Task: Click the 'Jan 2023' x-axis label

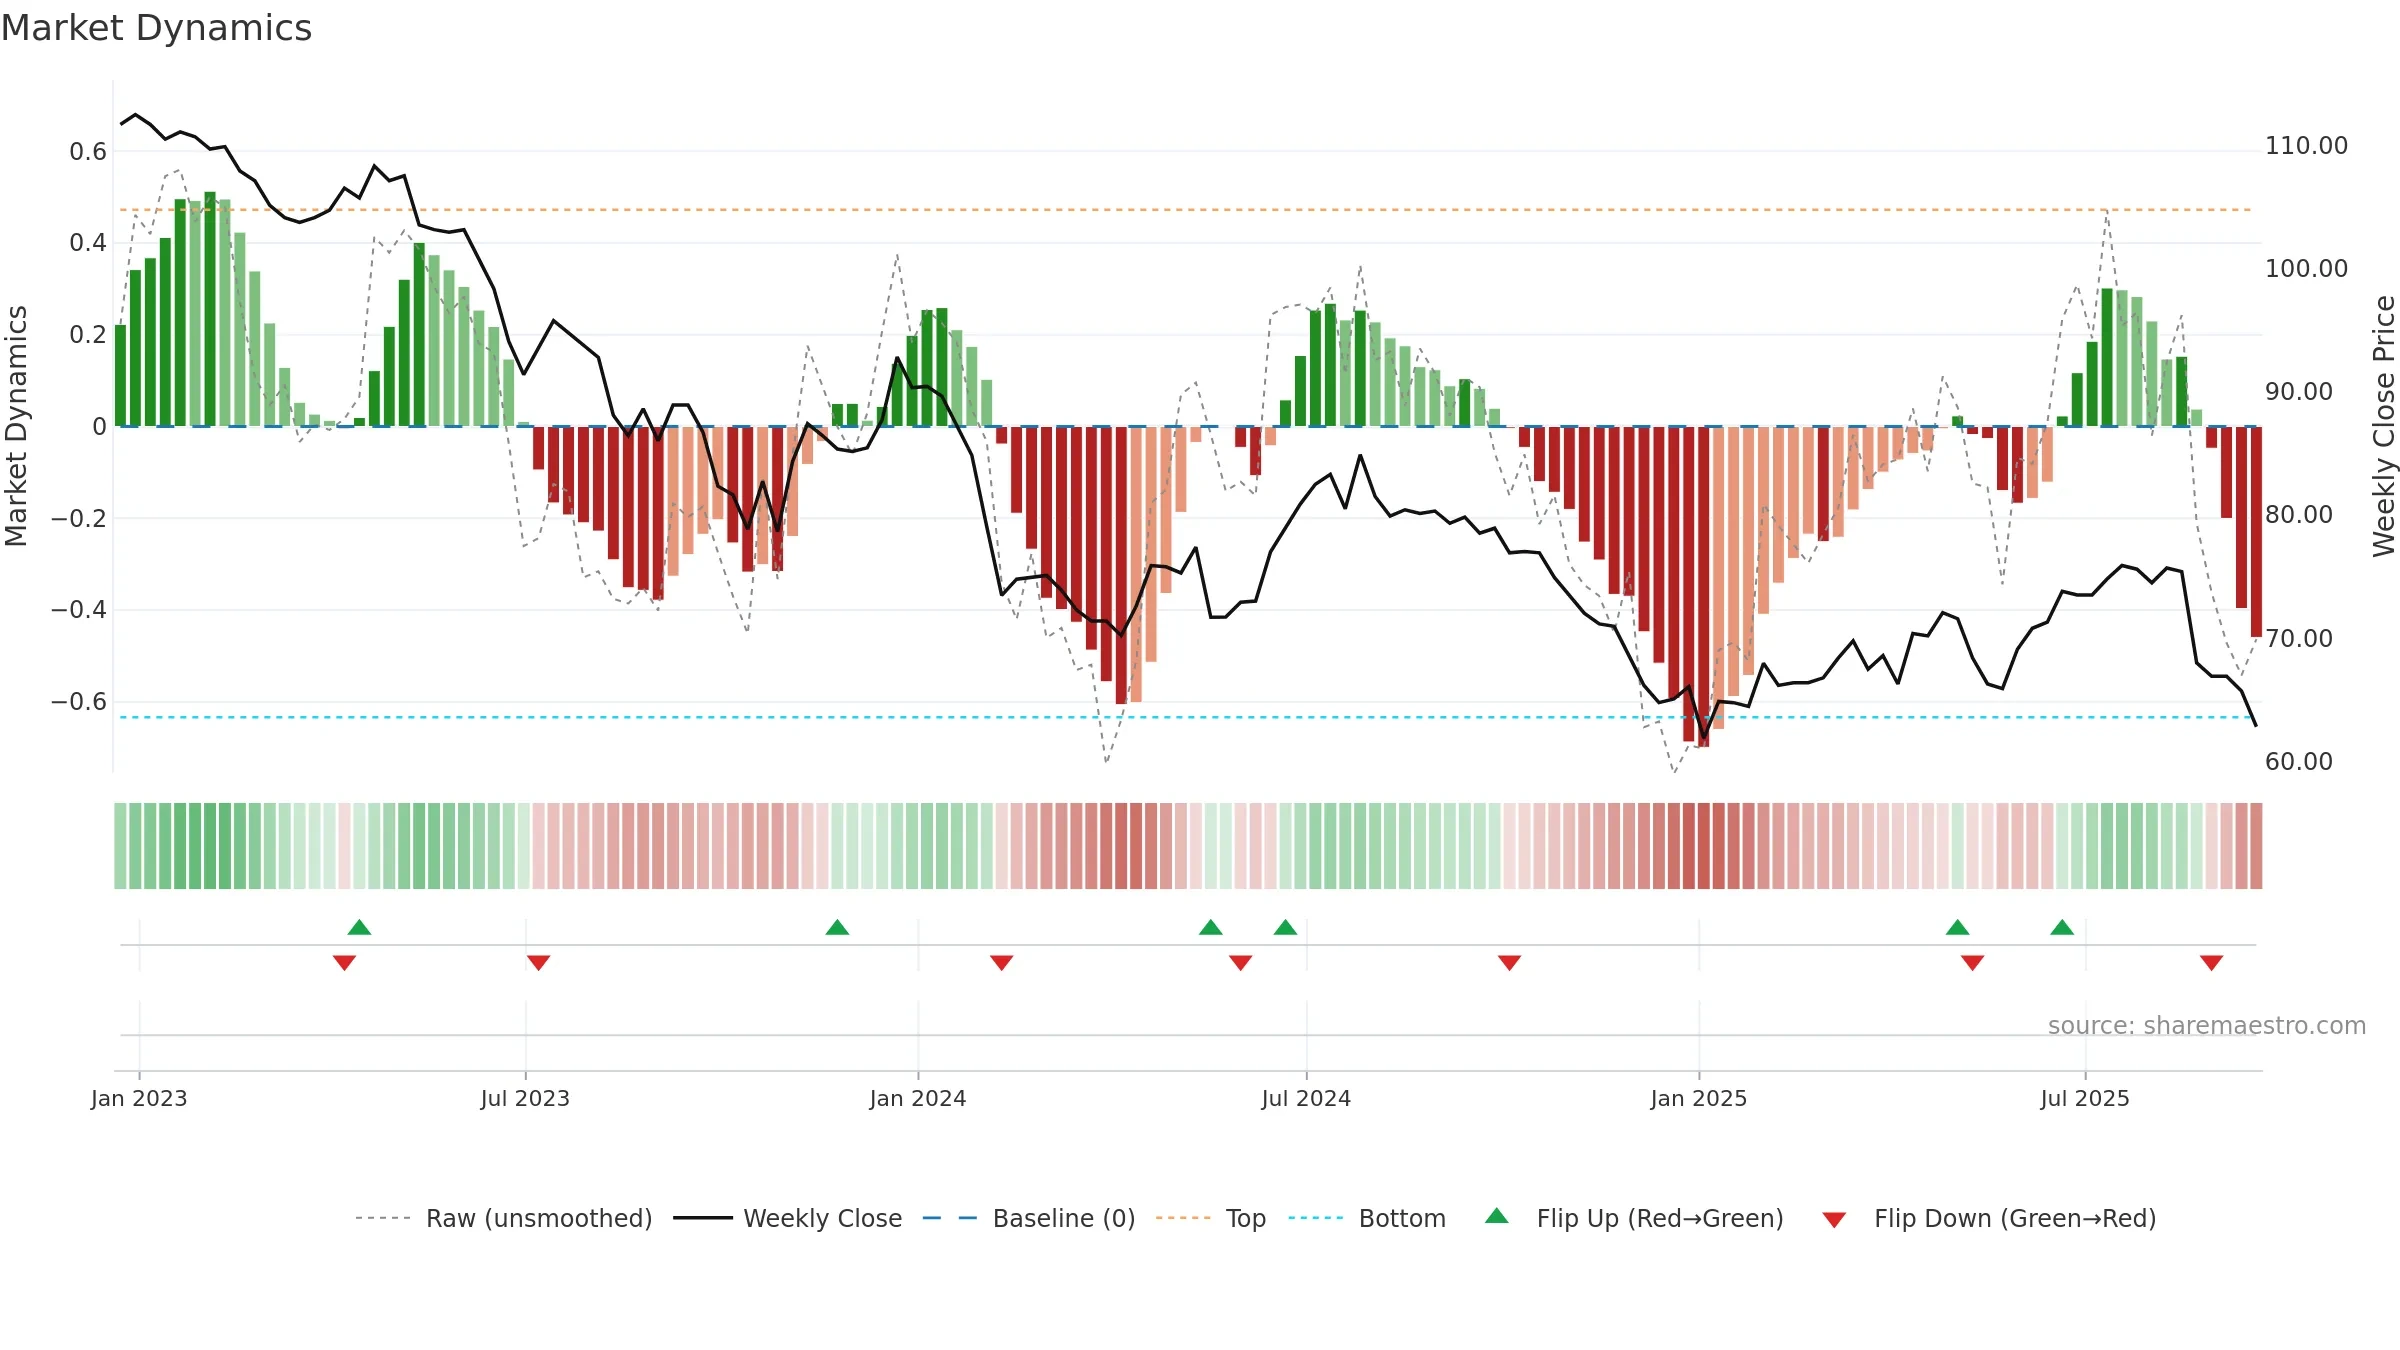Action: [x=139, y=1098]
